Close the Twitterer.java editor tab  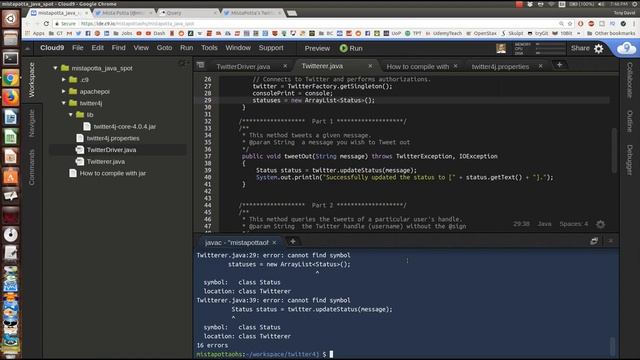tap(370, 66)
